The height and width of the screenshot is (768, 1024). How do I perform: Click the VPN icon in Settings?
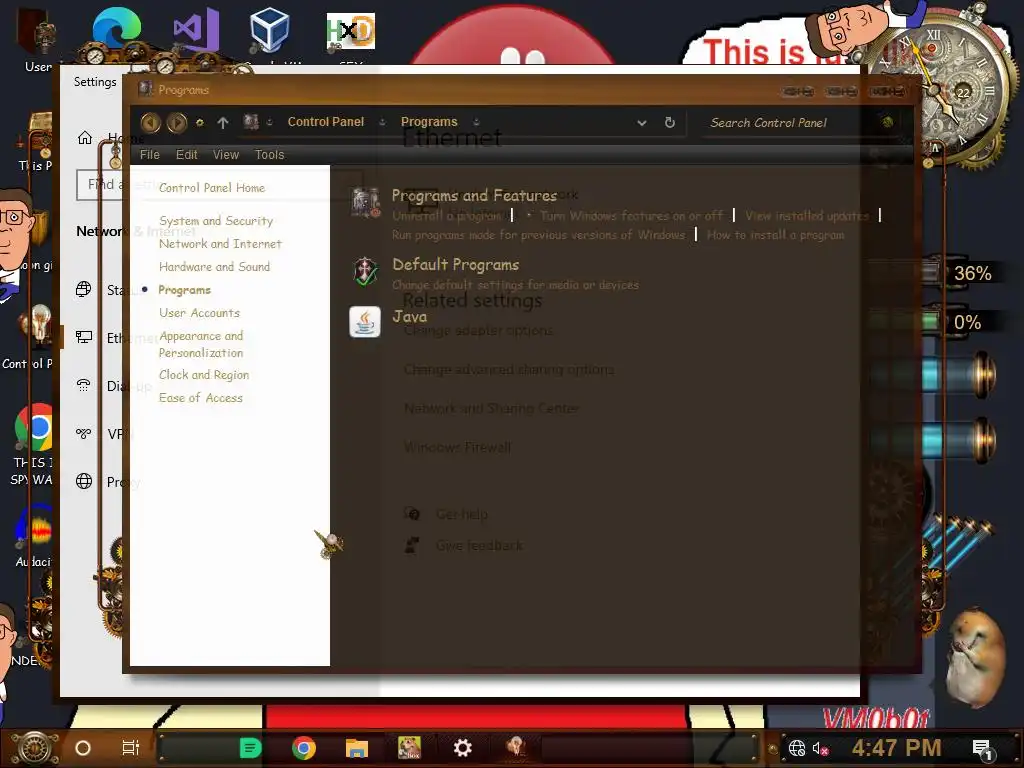tap(84, 434)
